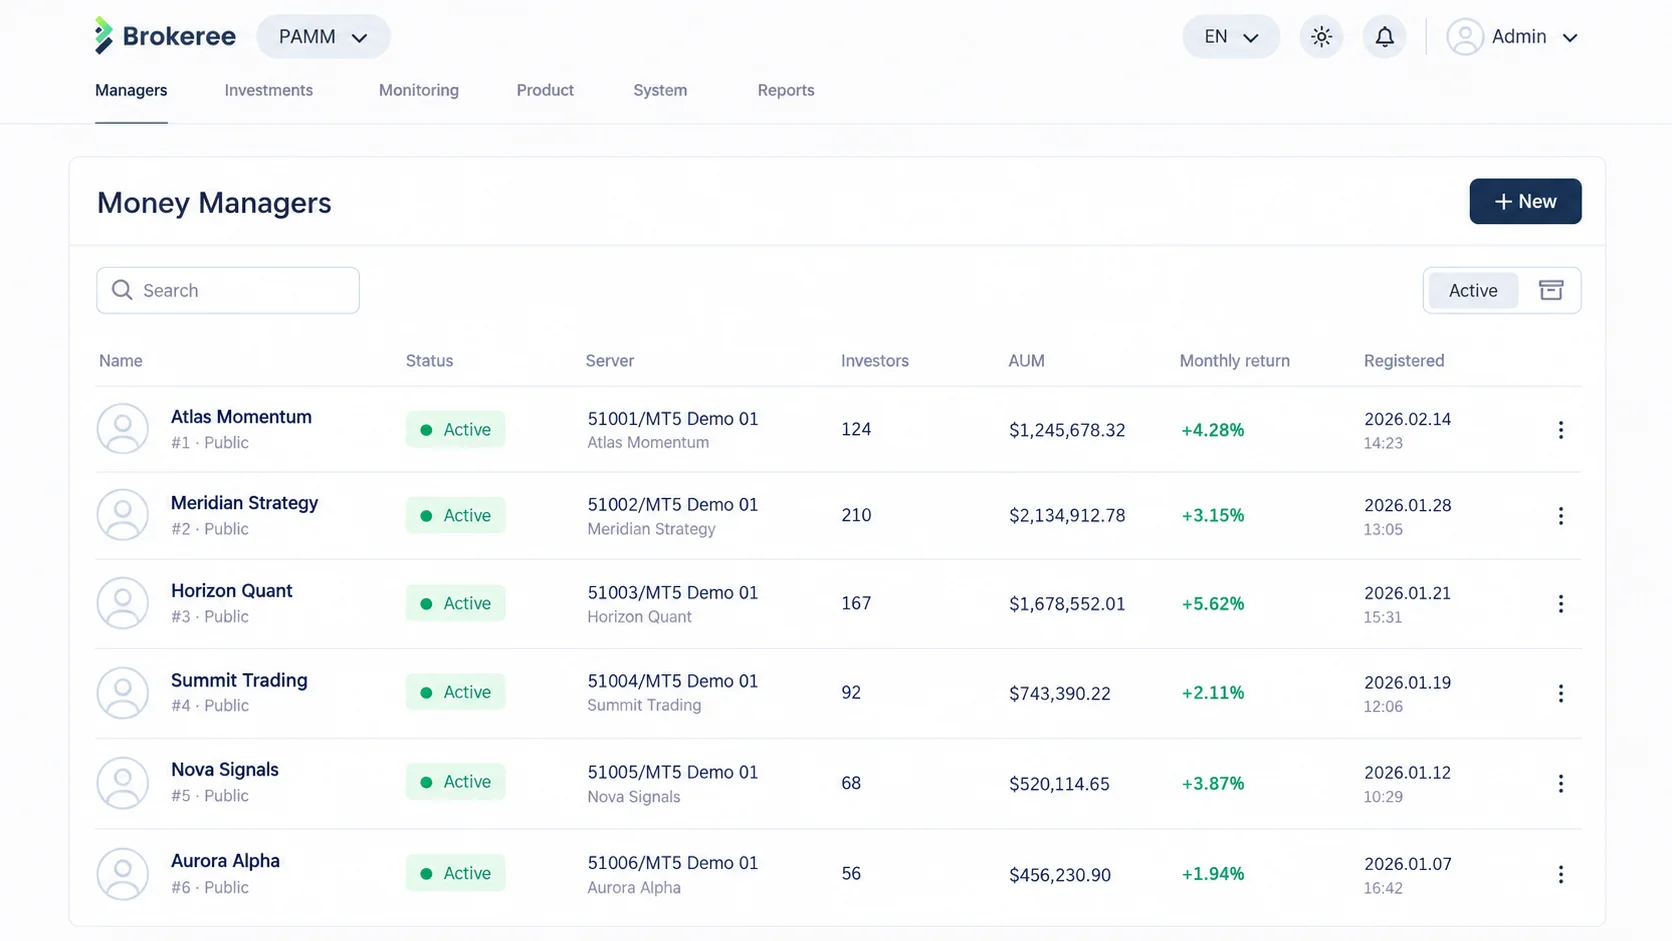1672x941 pixels.
Task: Sort by the AUM column header
Action: coord(1026,361)
